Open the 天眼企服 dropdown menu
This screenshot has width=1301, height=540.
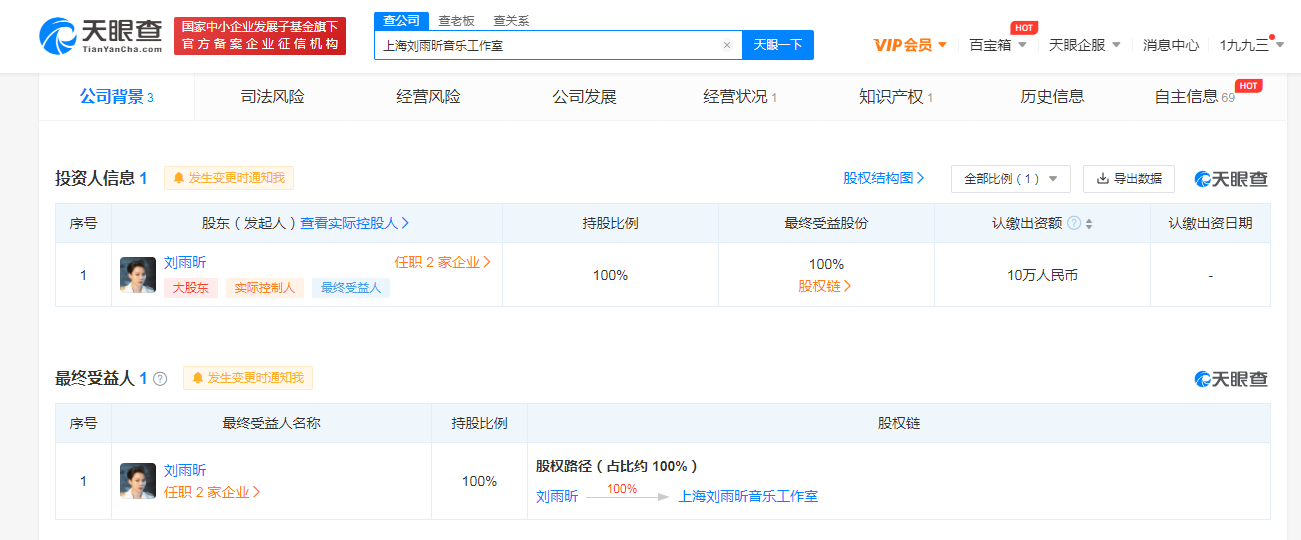[x=1085, y=45]
